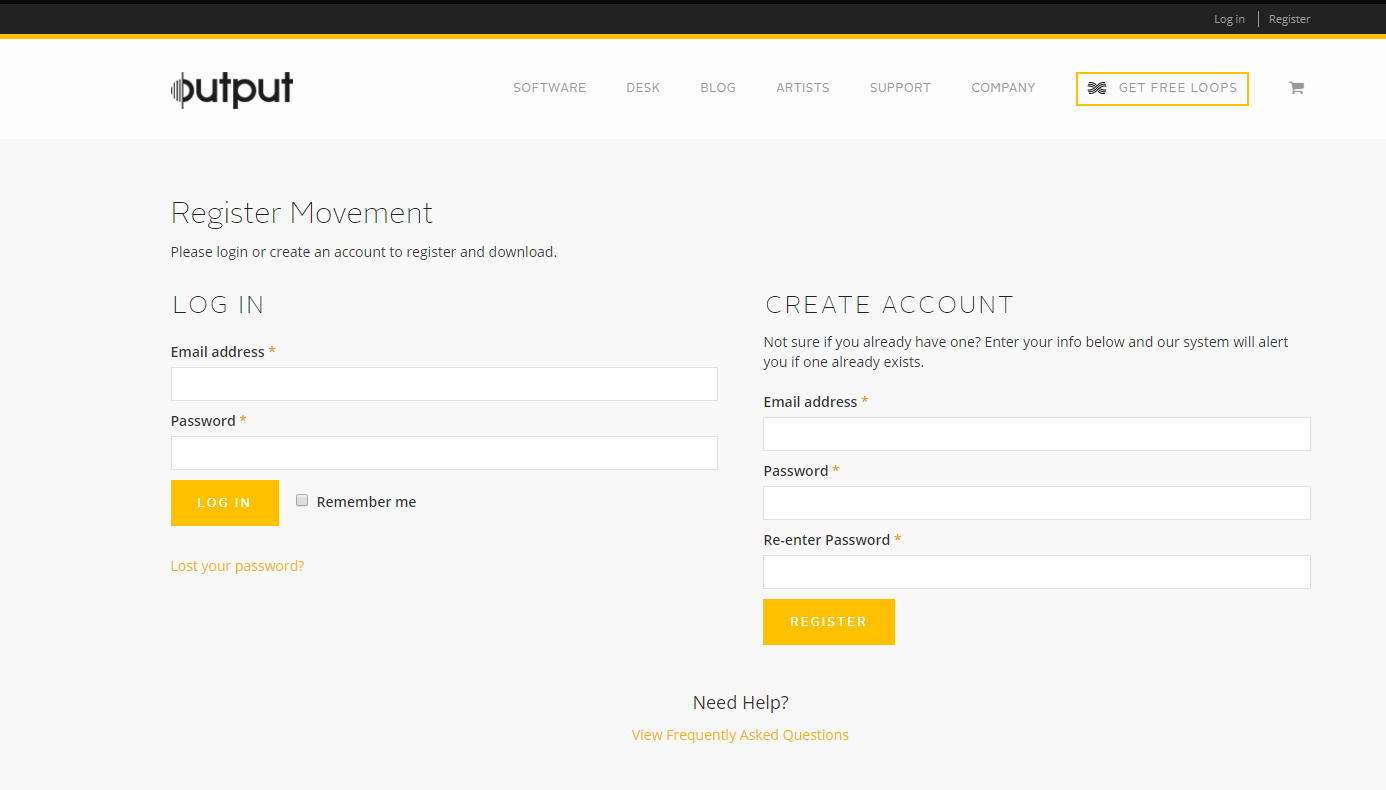Click the loops icon in Get Free Loops
This screenshot has width=1386, height=790.
(x=1097, y=88)
